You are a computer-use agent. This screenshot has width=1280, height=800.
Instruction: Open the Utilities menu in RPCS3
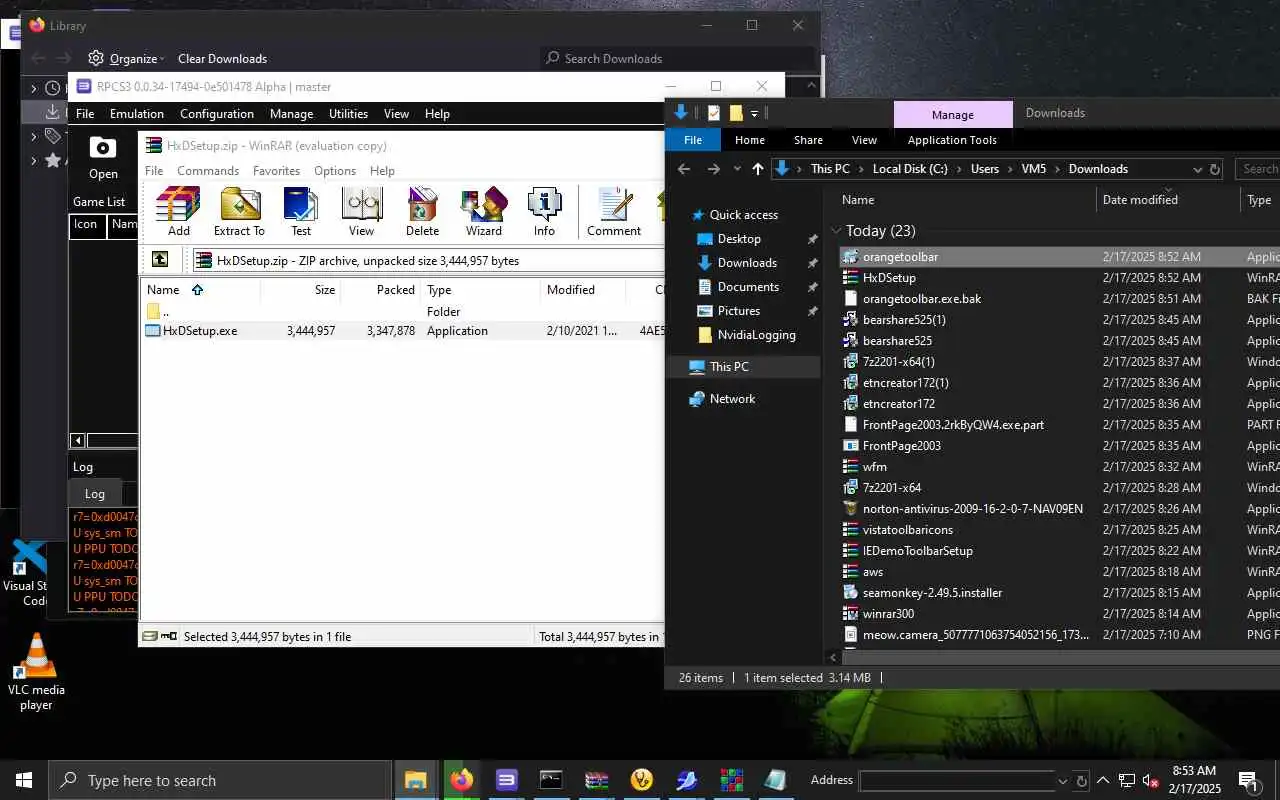tap(348, 114)
